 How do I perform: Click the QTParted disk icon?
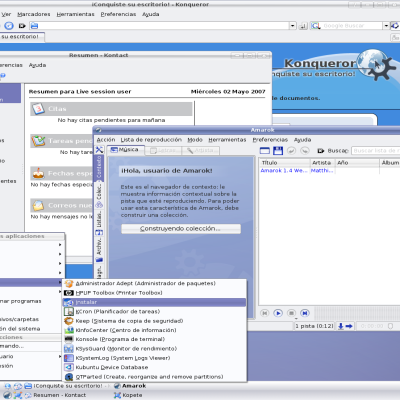(x=69, y=377)
